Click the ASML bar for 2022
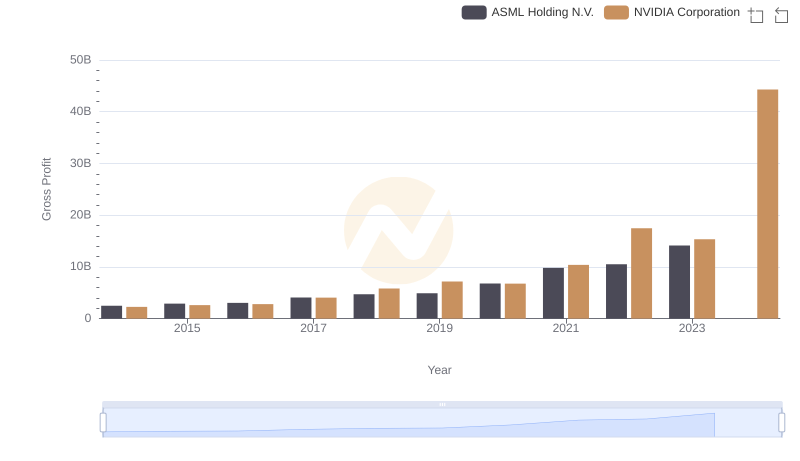 pos(616,291)
